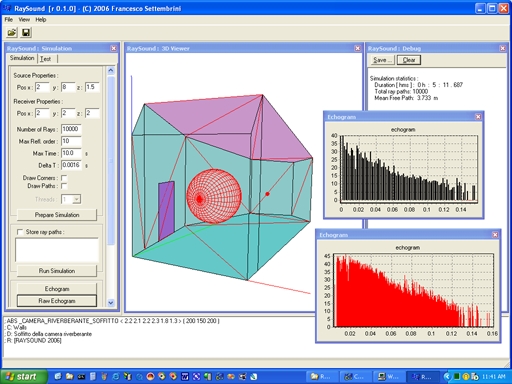Click the Clear button in Debug panel
Image resolution: width=512 pixels, height=384 pixels.
pos(409,60)
